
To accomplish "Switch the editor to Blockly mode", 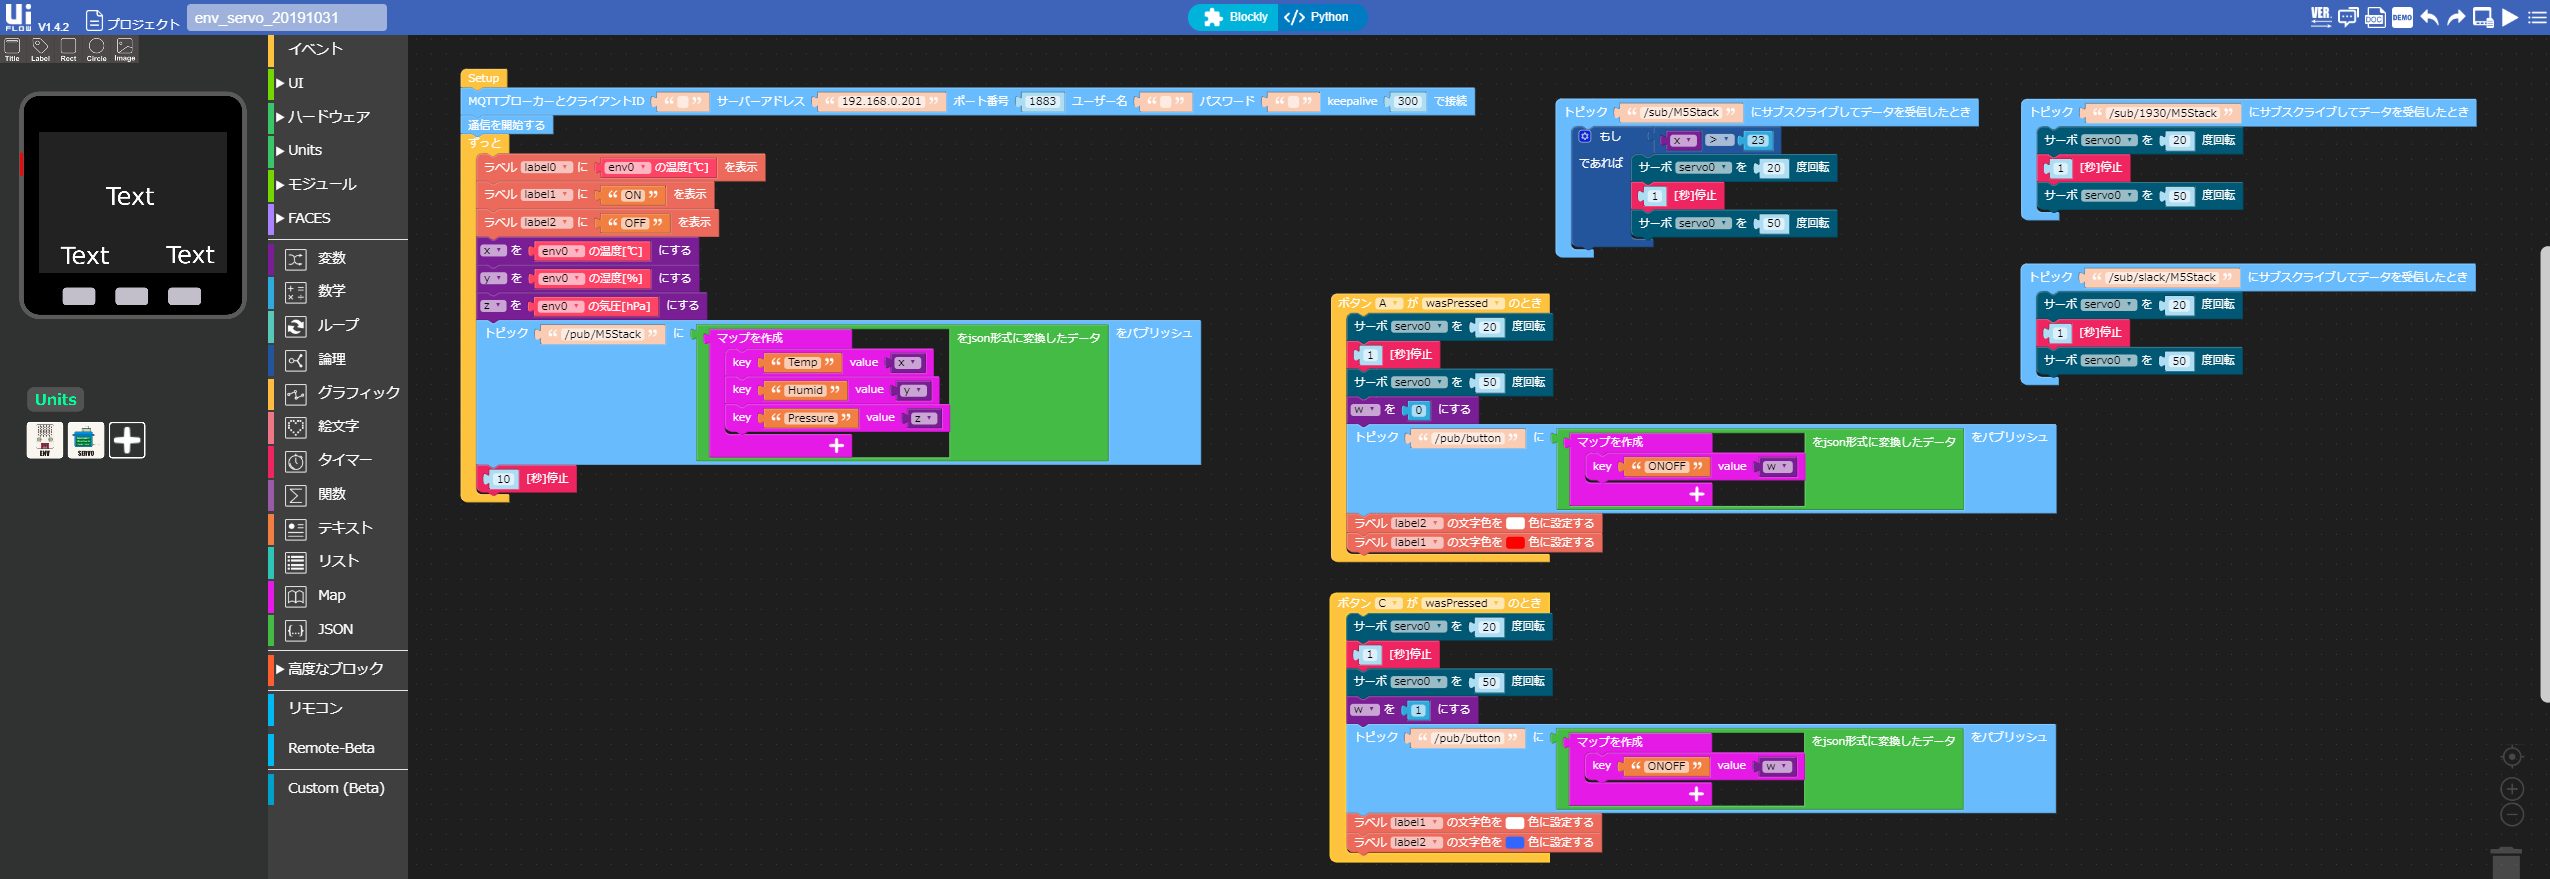I will (x=1234, y=17).
